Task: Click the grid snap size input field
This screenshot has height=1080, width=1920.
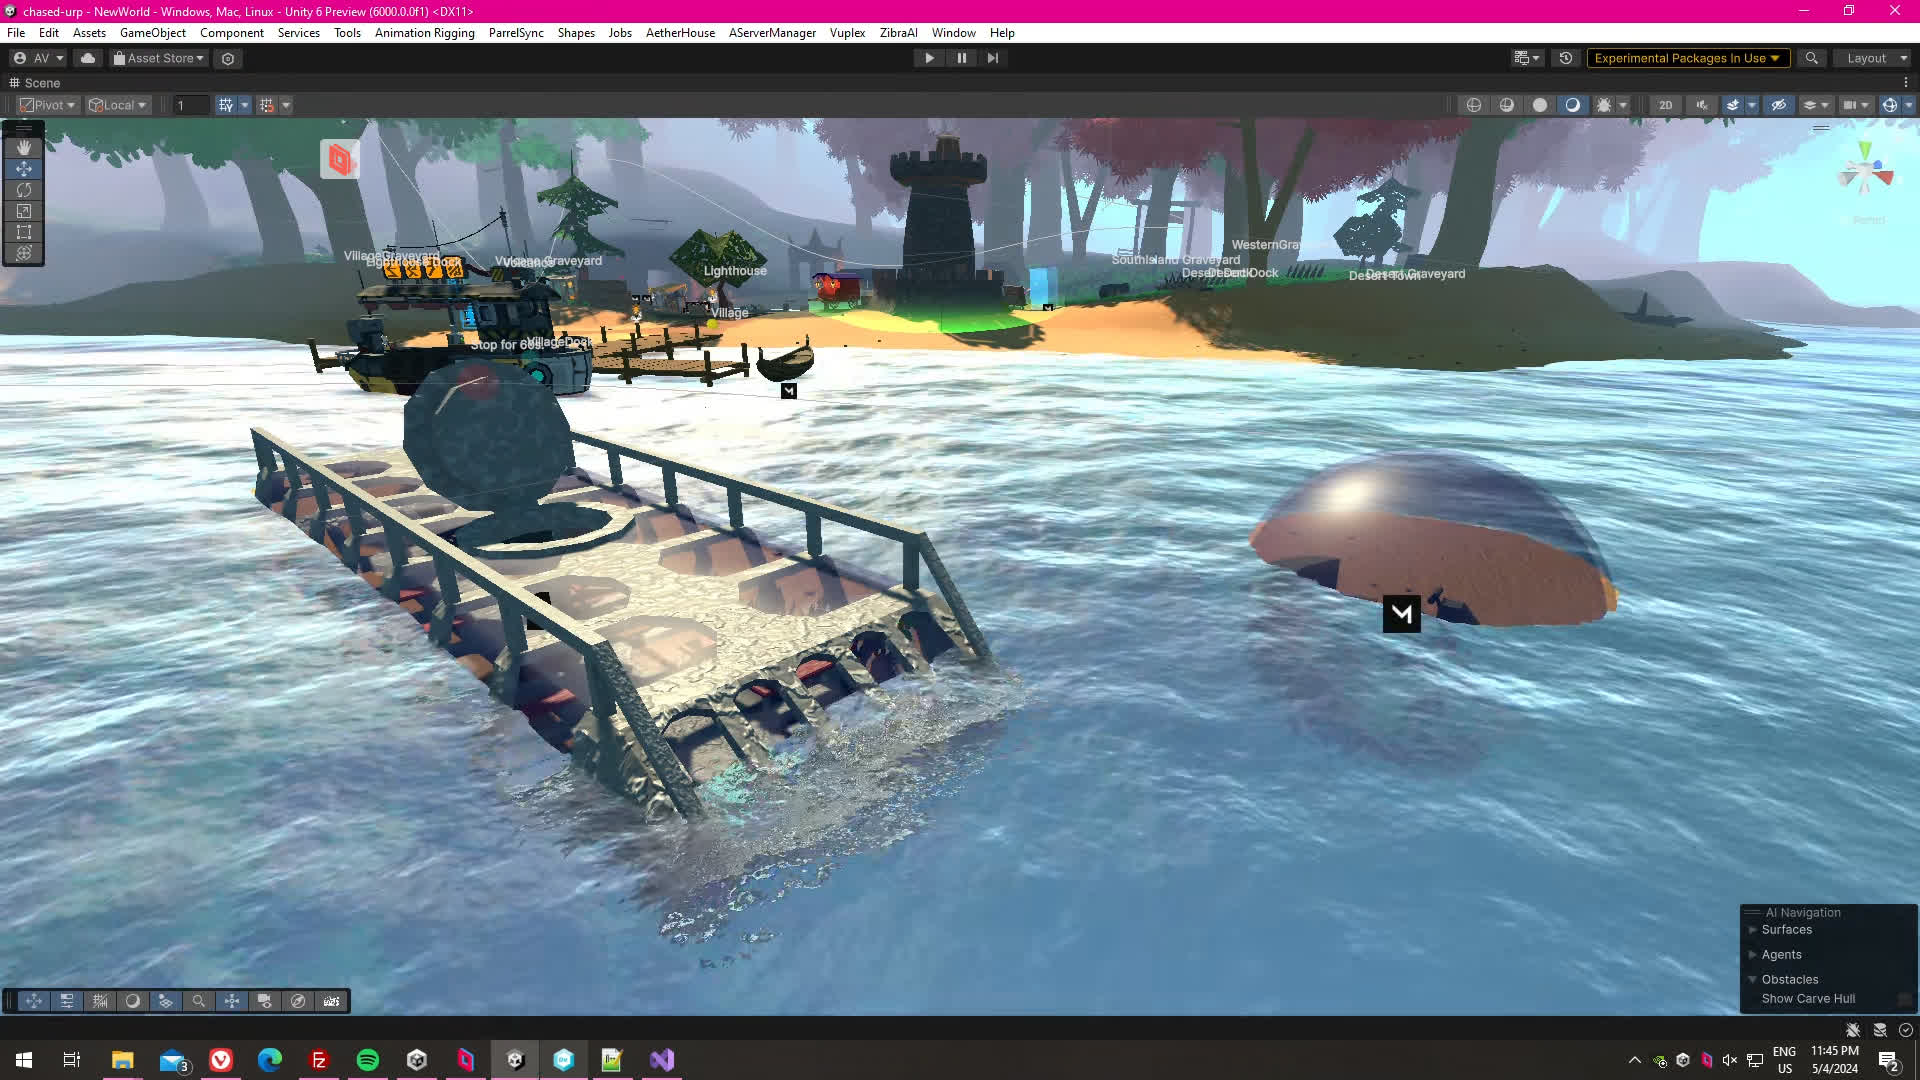Action: (190, 105)
